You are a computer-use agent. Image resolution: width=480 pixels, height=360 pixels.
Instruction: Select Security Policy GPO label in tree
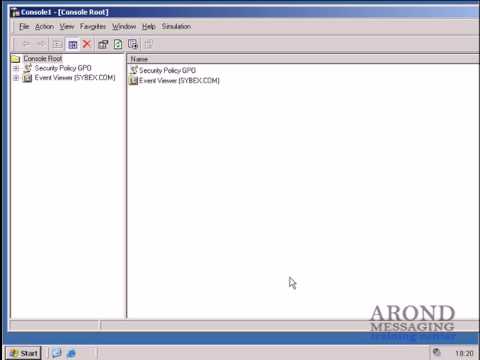tap(63, 68)
